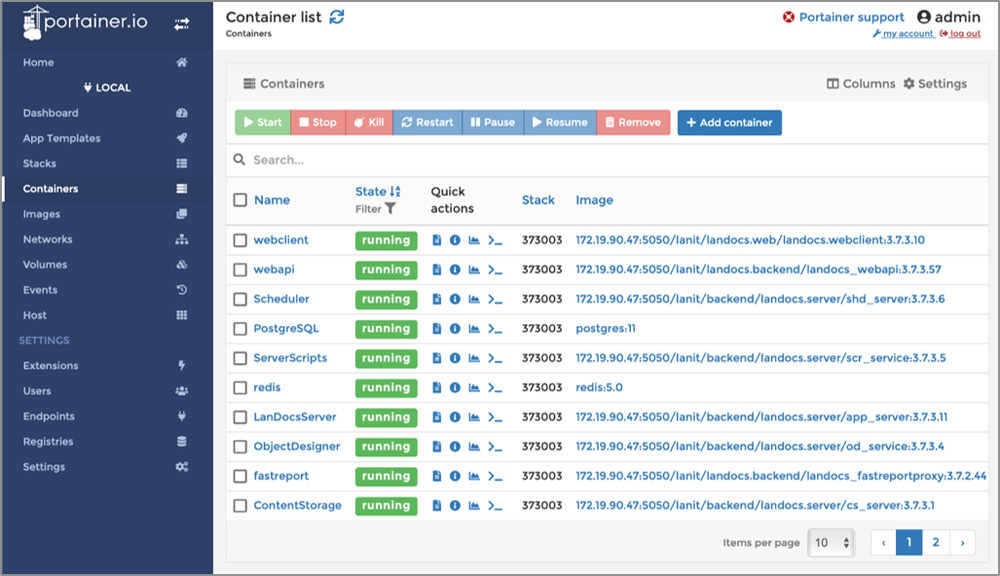Select the fastreport container checkbox

[x=240, y=476]
